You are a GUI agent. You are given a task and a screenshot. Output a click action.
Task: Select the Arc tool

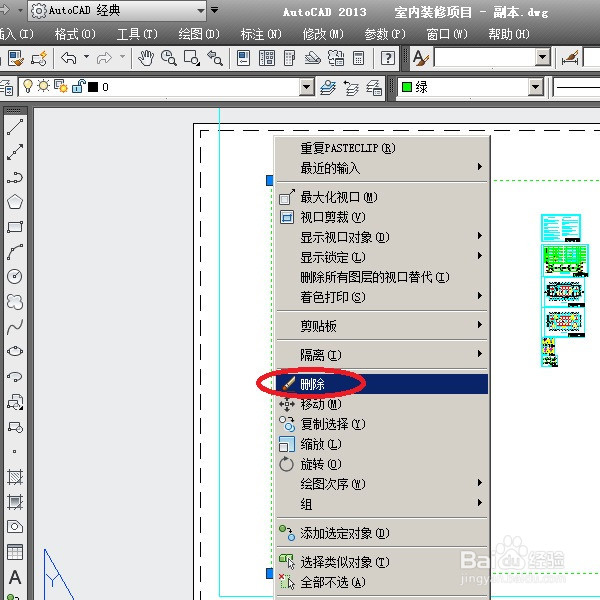(x=15, y=252)
